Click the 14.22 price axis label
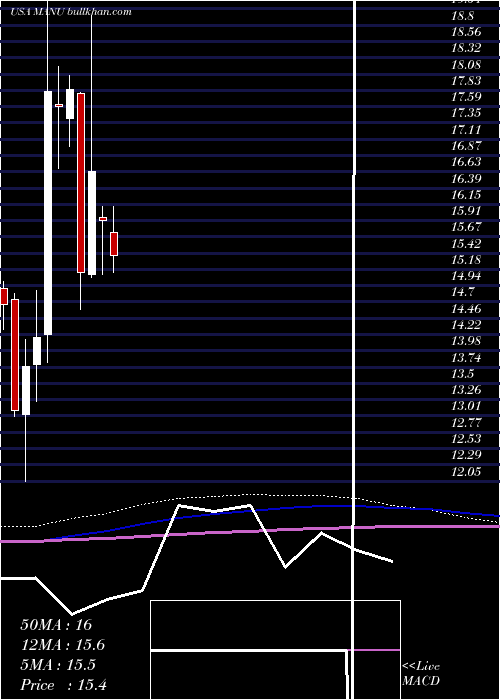 pos(466,325)
